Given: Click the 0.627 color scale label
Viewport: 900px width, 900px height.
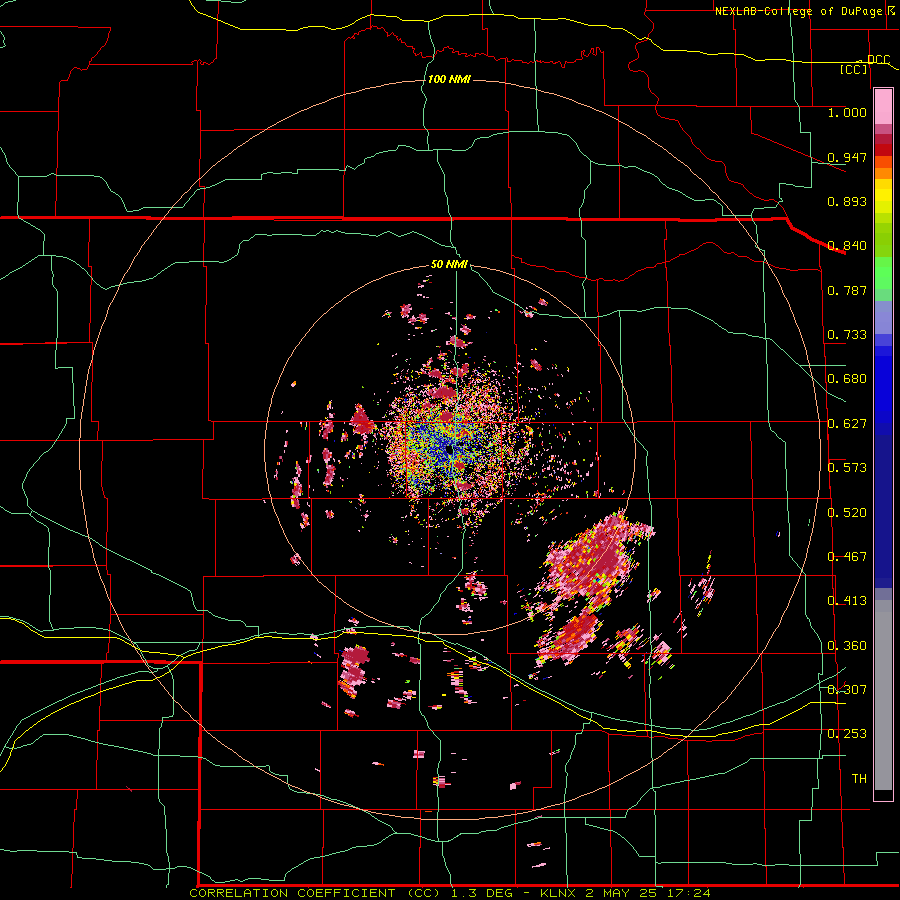Looking at the screenshot, I should pos(847,424).
